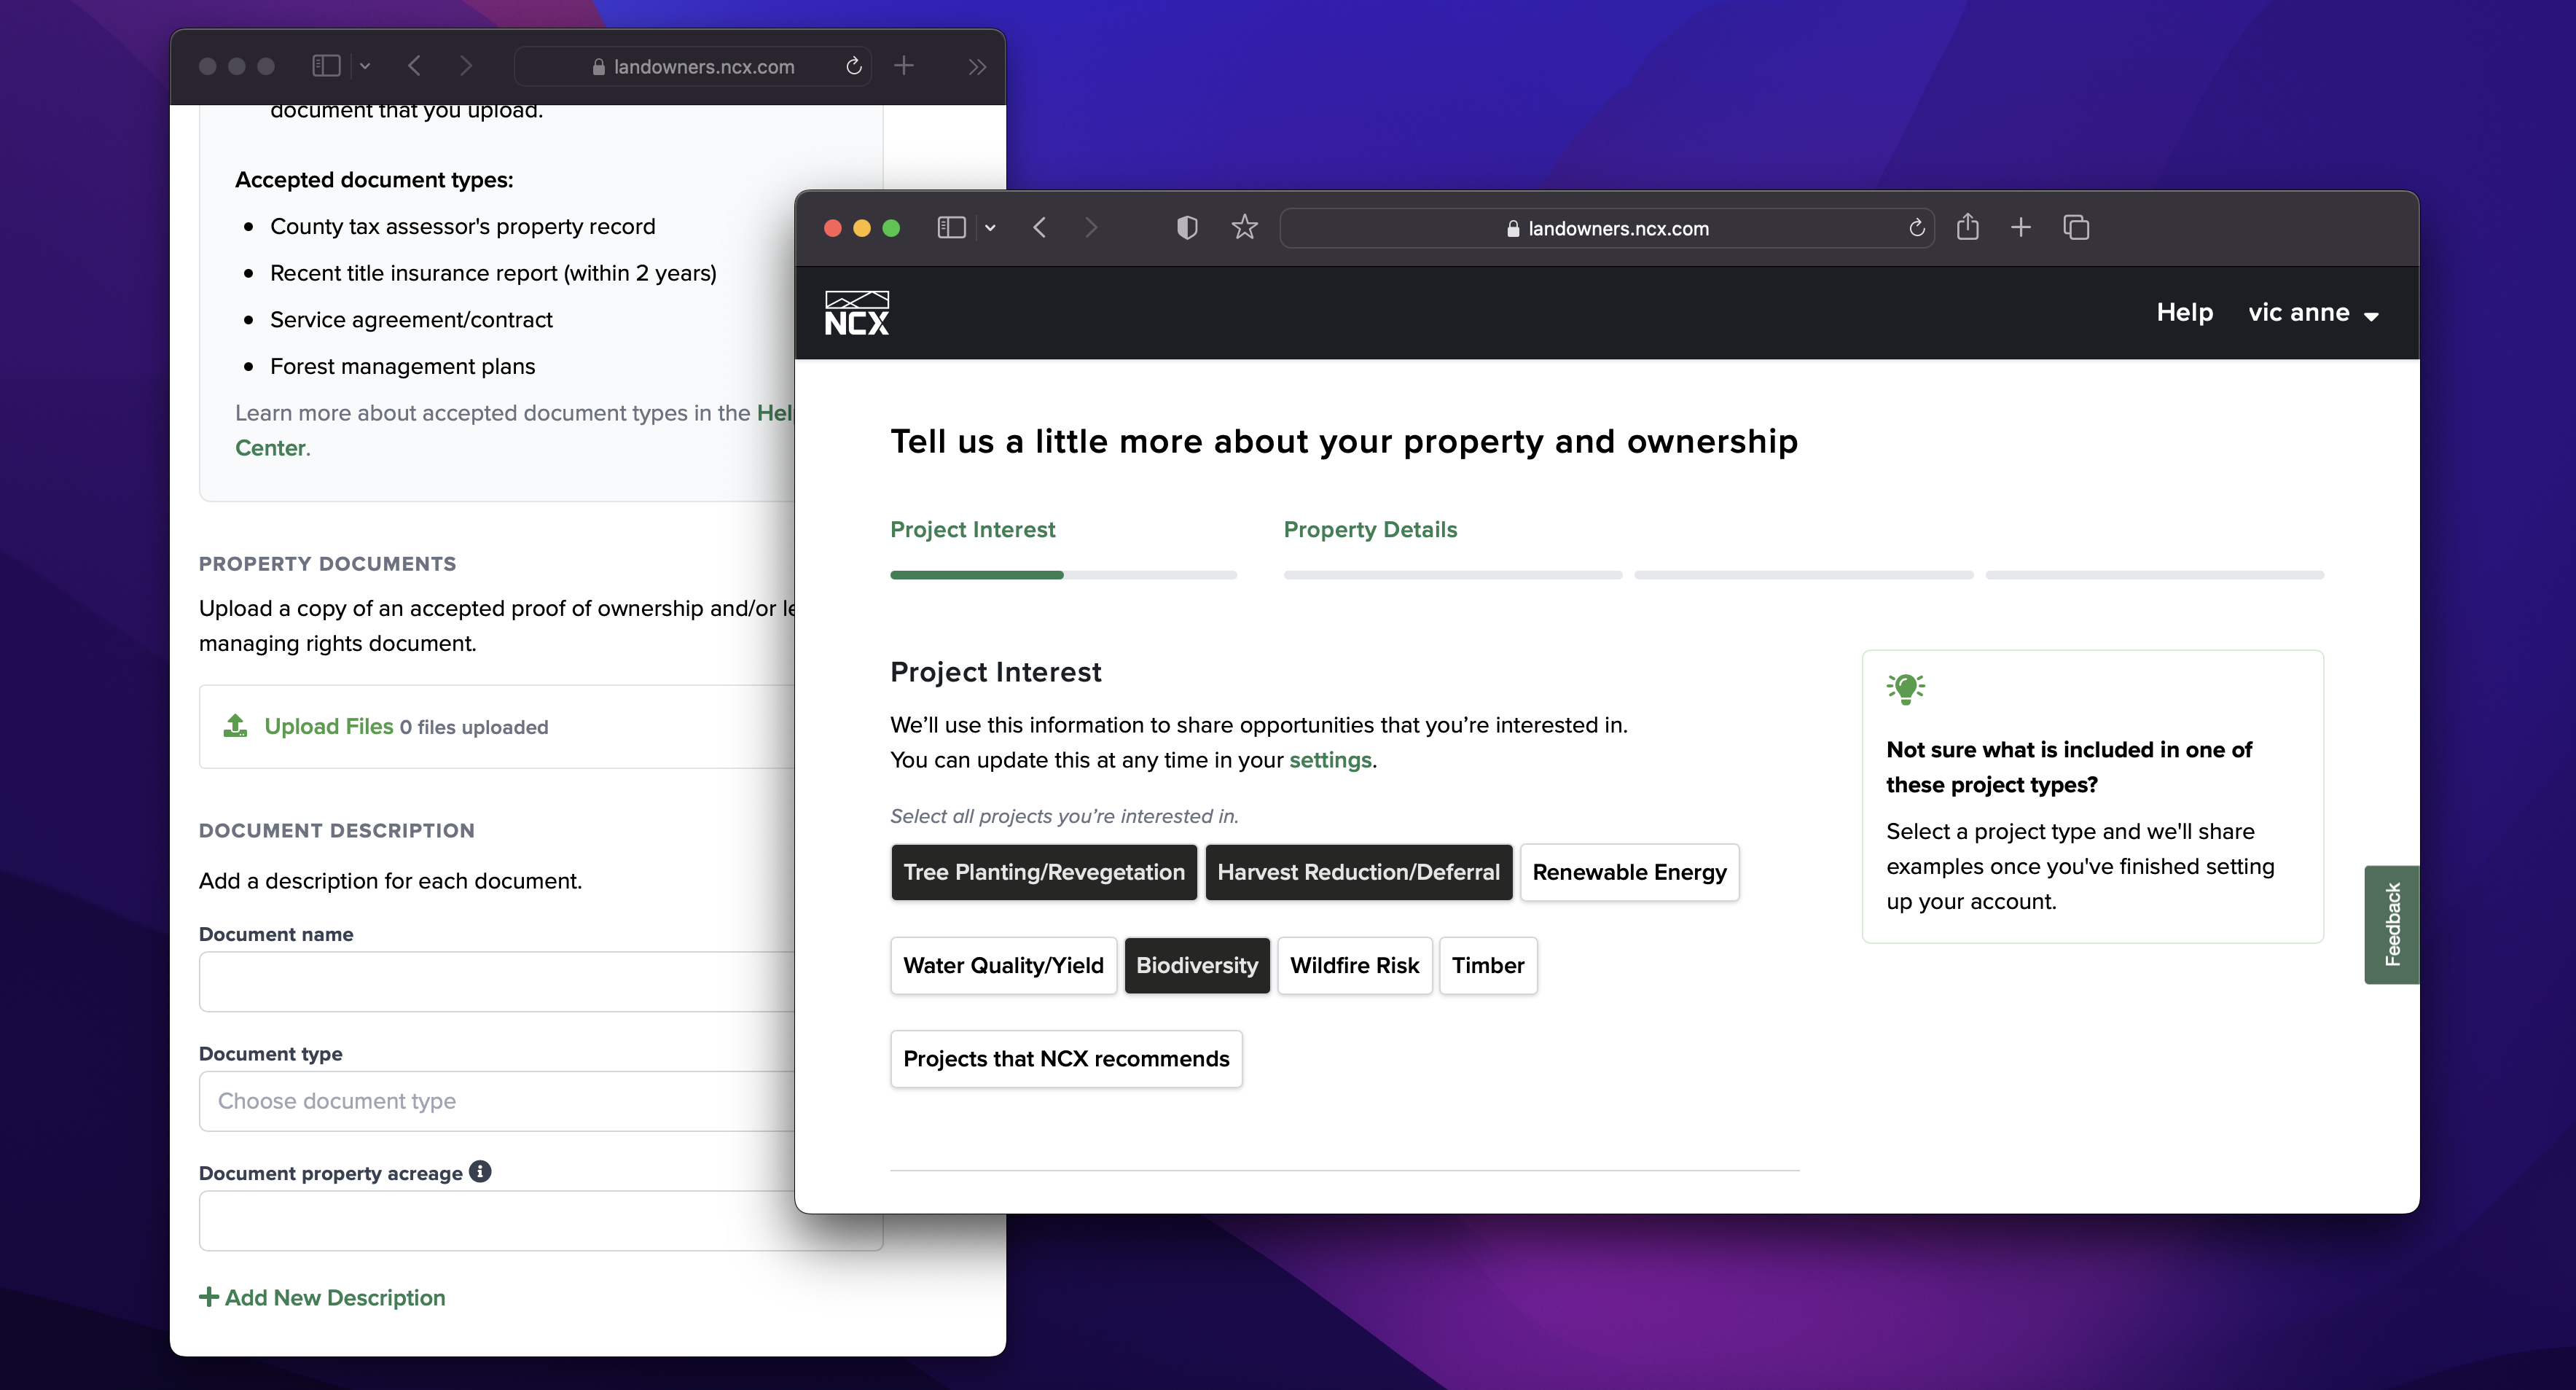Click back window address bar landowners.ncx.com
This screenshot has height=1390, width=2576.
pyautogui.click(x=693, y=66)
